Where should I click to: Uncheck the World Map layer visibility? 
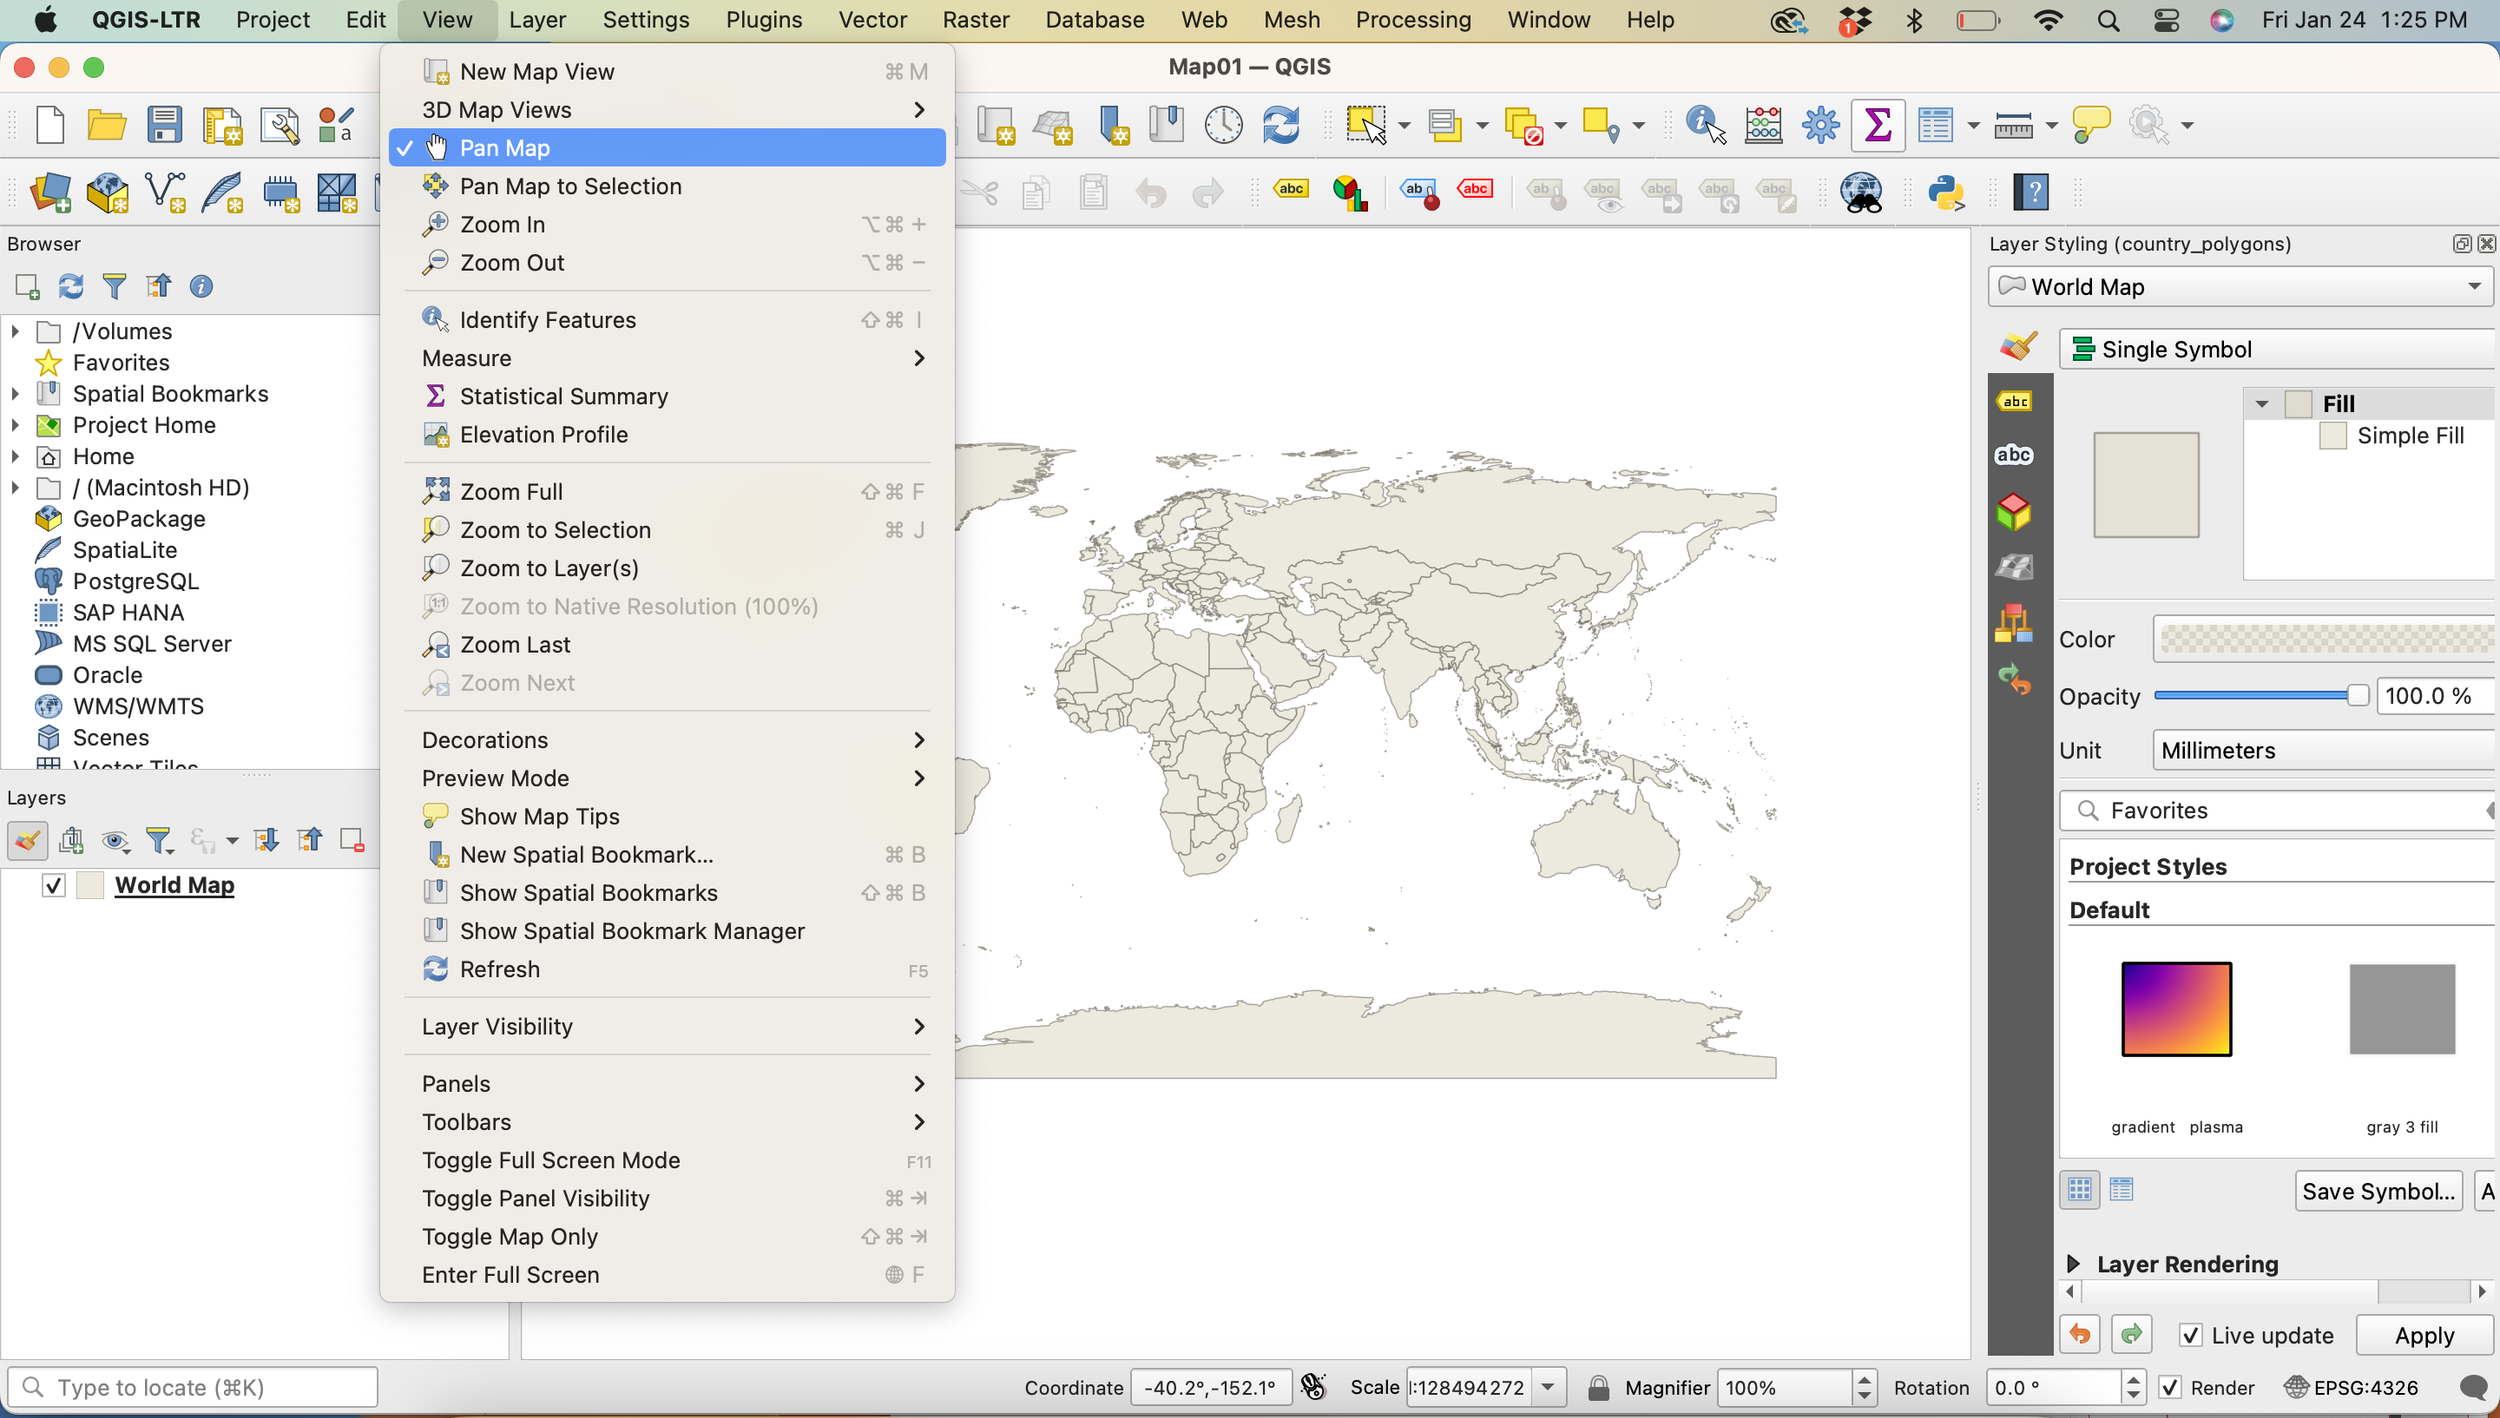click(x=52, y=885)
